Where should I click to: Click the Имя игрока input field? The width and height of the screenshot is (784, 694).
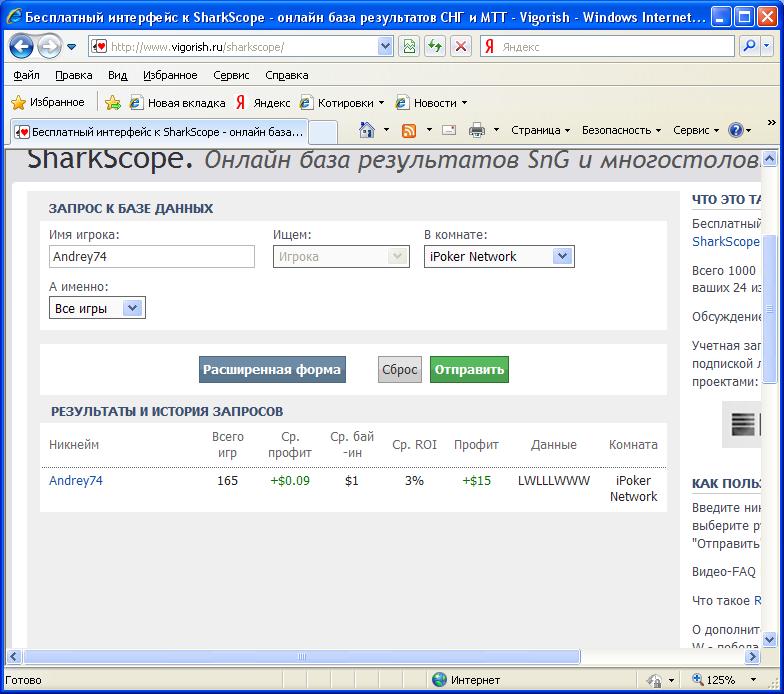152,256
